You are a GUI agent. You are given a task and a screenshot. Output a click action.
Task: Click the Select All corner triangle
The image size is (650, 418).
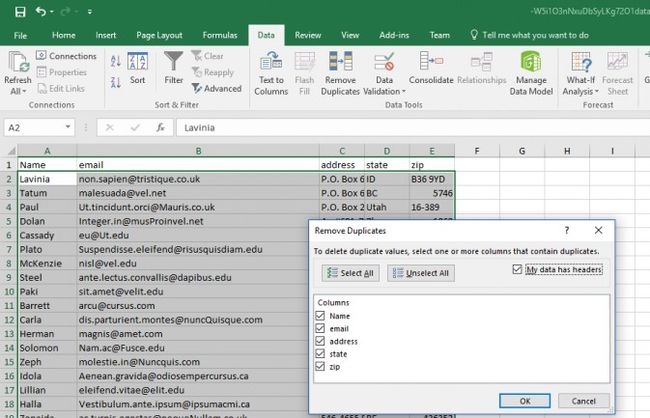[x=10, y=151]
